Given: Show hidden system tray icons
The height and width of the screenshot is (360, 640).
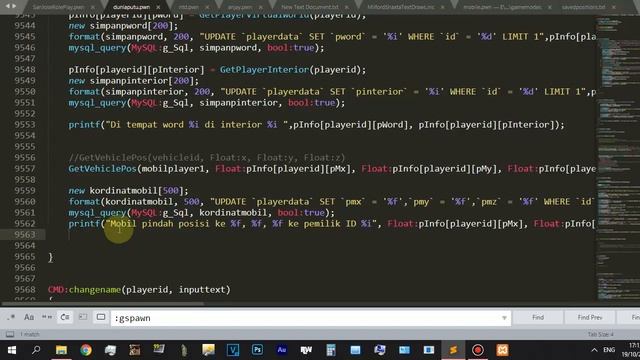Looking at the screenshot, I should pos(594,350).
